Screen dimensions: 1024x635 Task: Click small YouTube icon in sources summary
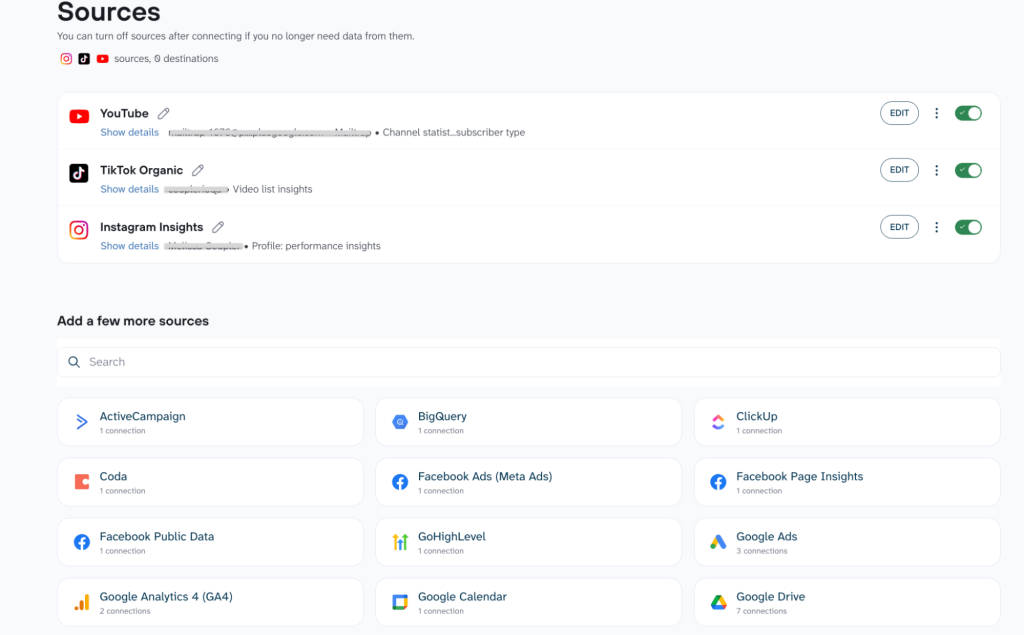[103, 59]
